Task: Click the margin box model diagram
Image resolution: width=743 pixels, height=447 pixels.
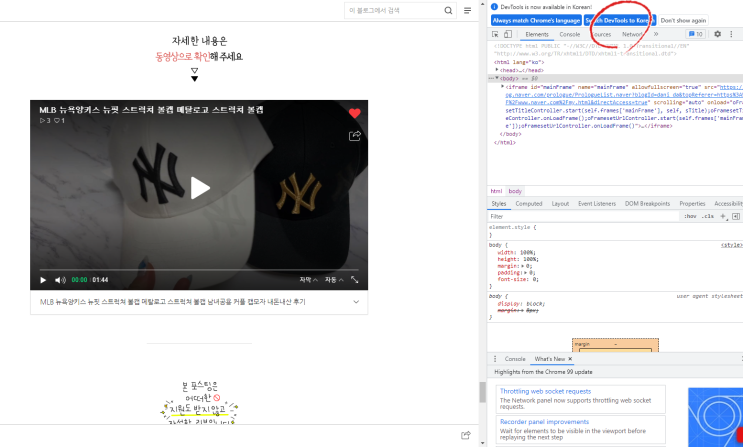Action: tap(615, 345)
